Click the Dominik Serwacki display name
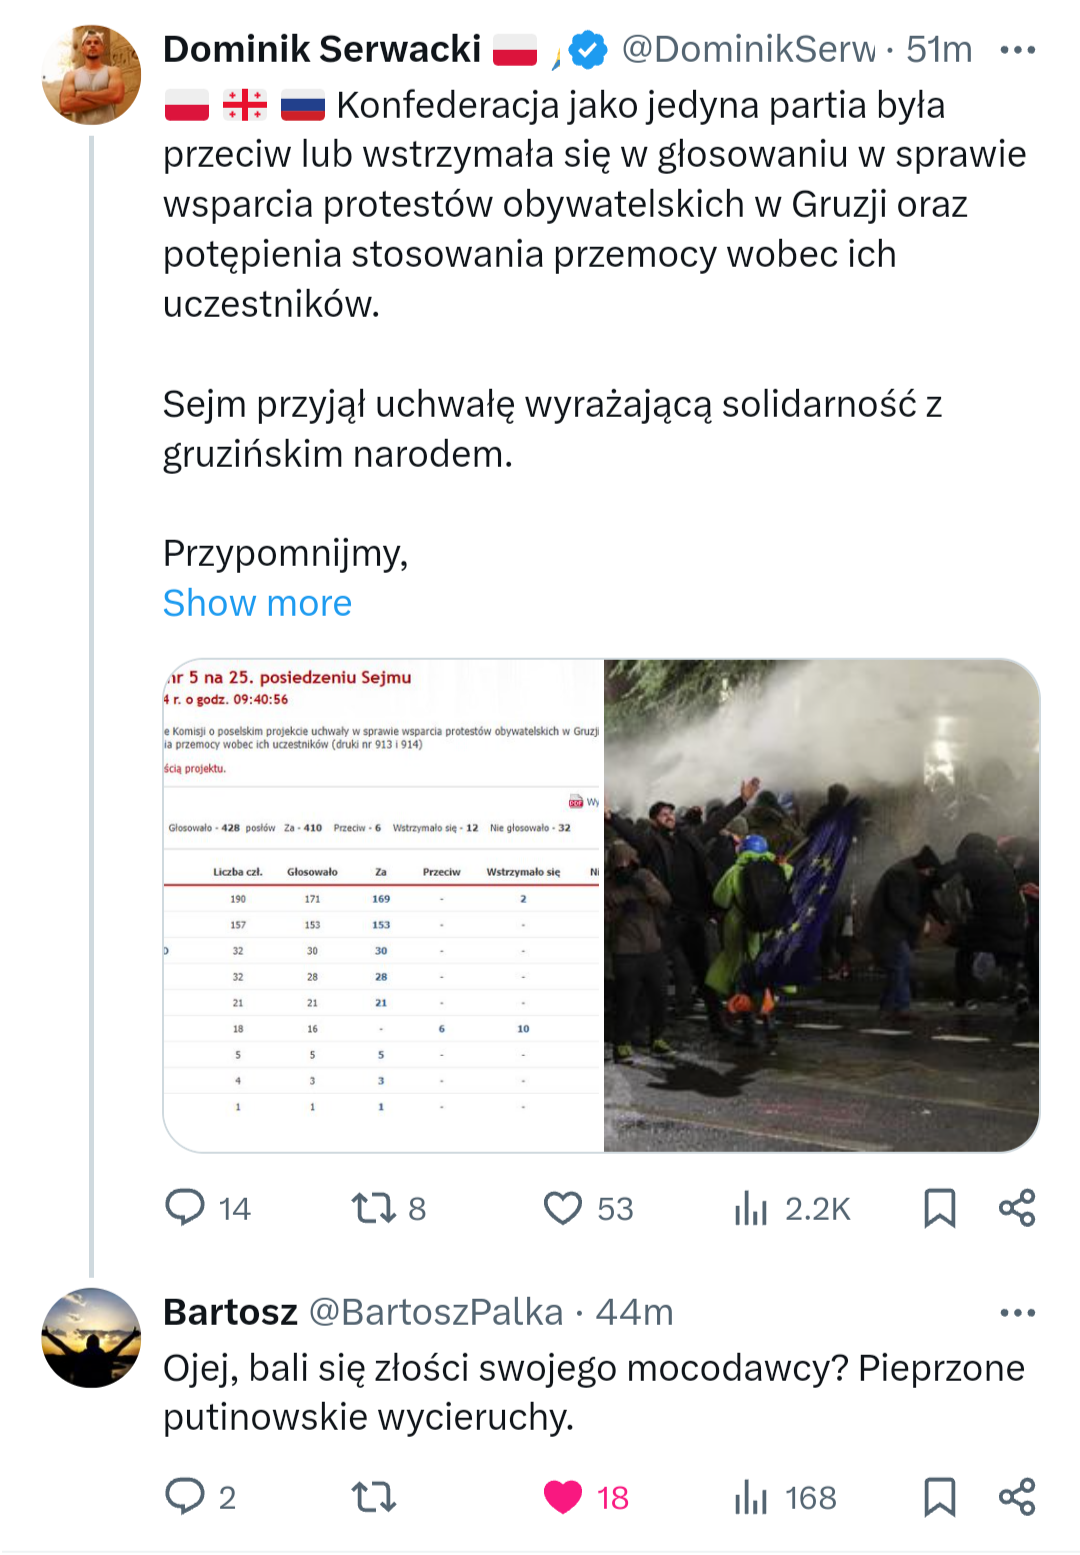This screenshot has width=1080, height=1555. pyautogui.click(x=322, y=49)
